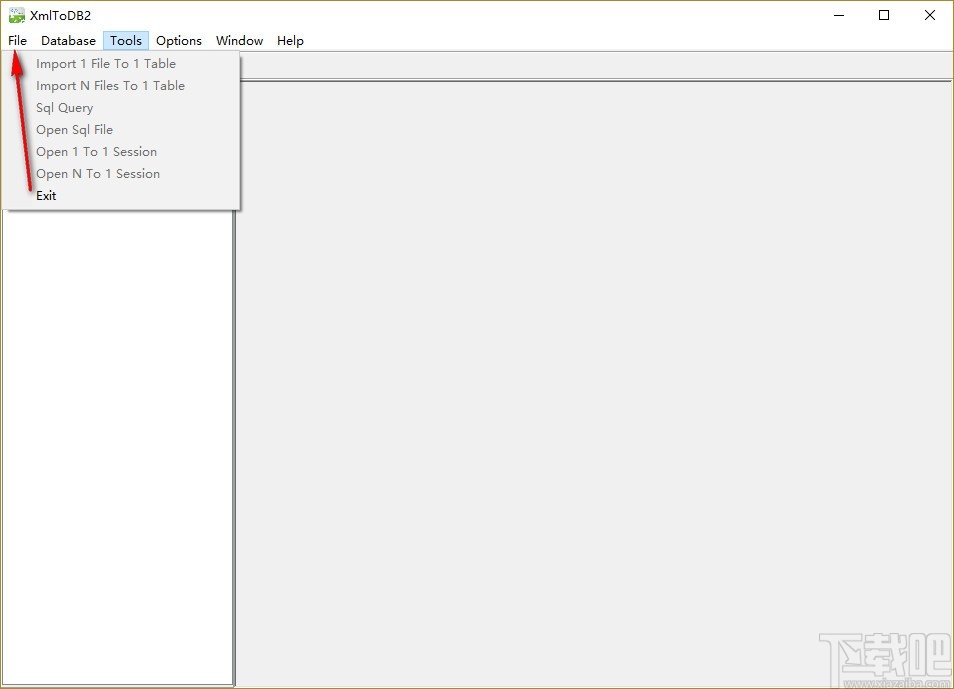Open the File menu
The image size is (954, 689).
click(16, 40)
